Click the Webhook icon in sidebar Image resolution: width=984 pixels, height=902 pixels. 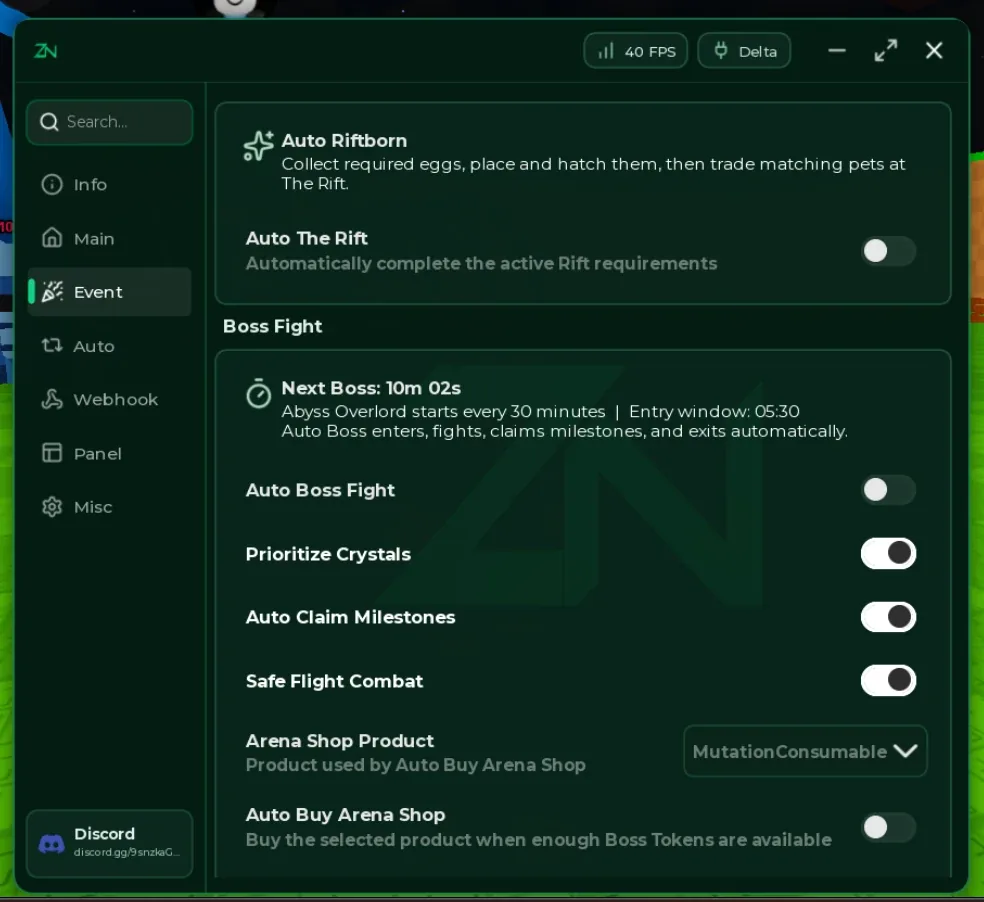52,399
